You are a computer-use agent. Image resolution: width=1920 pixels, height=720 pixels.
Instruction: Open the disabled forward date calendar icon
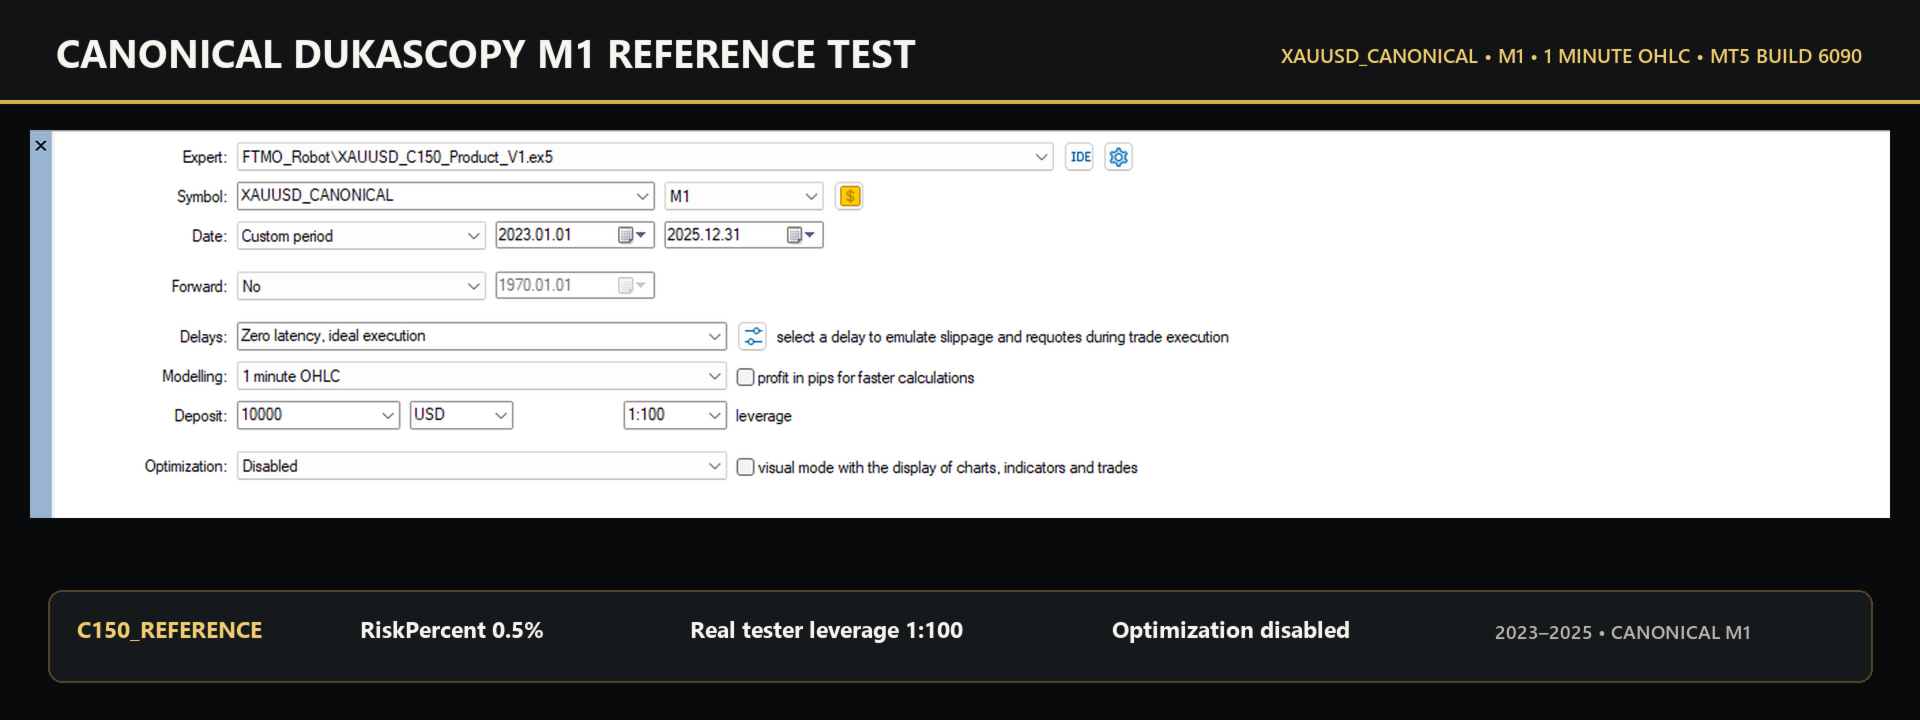point(631,285)
